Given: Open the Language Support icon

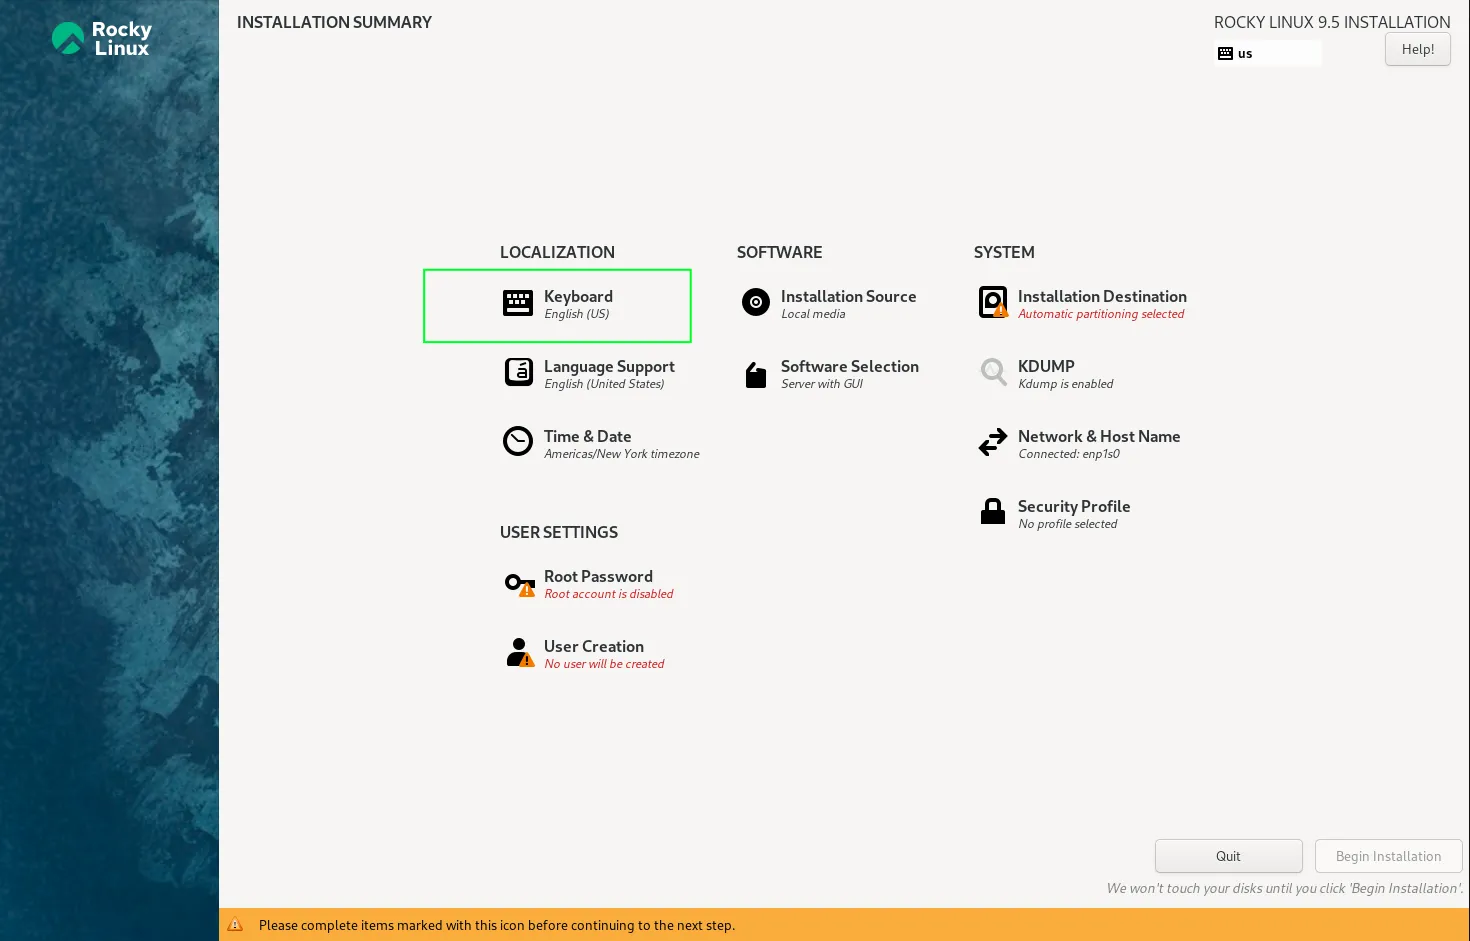Looking at the screenshot, I should [518, 372].
